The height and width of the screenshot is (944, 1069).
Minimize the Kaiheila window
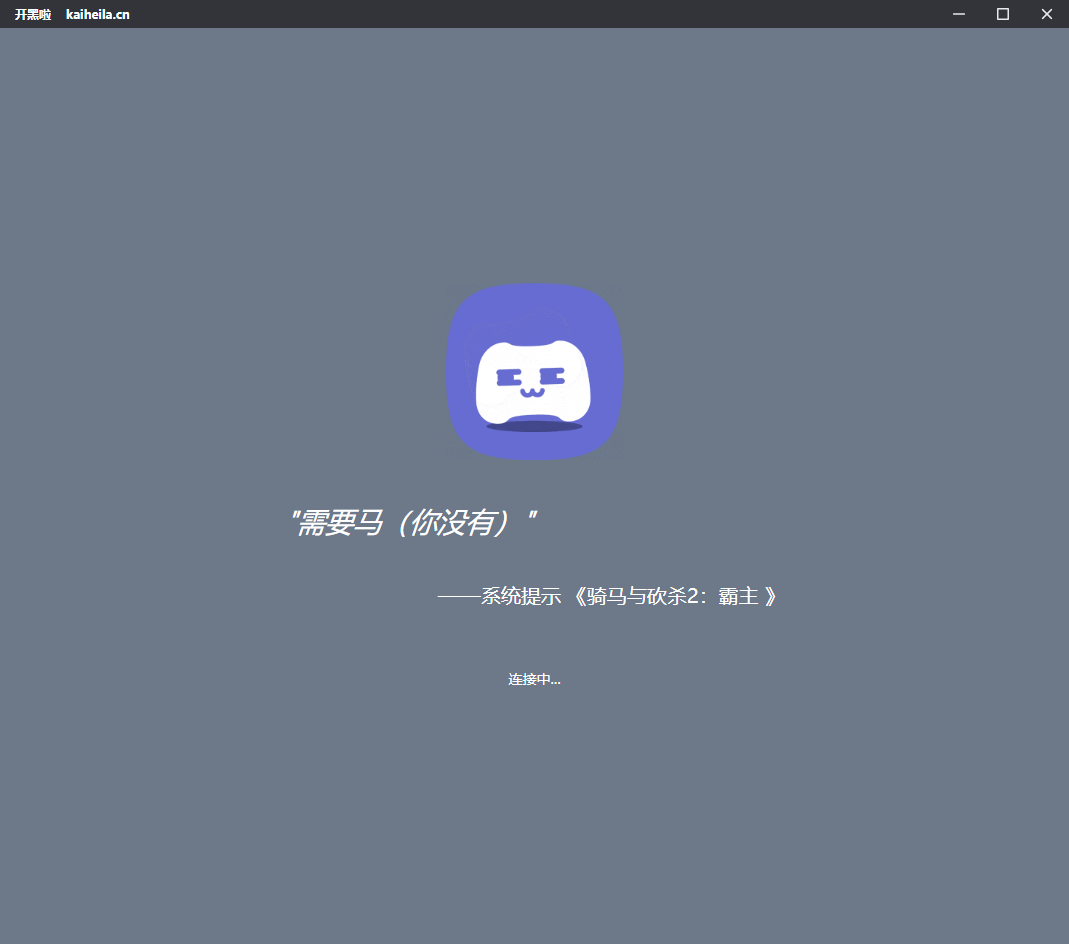pos(959,14)
